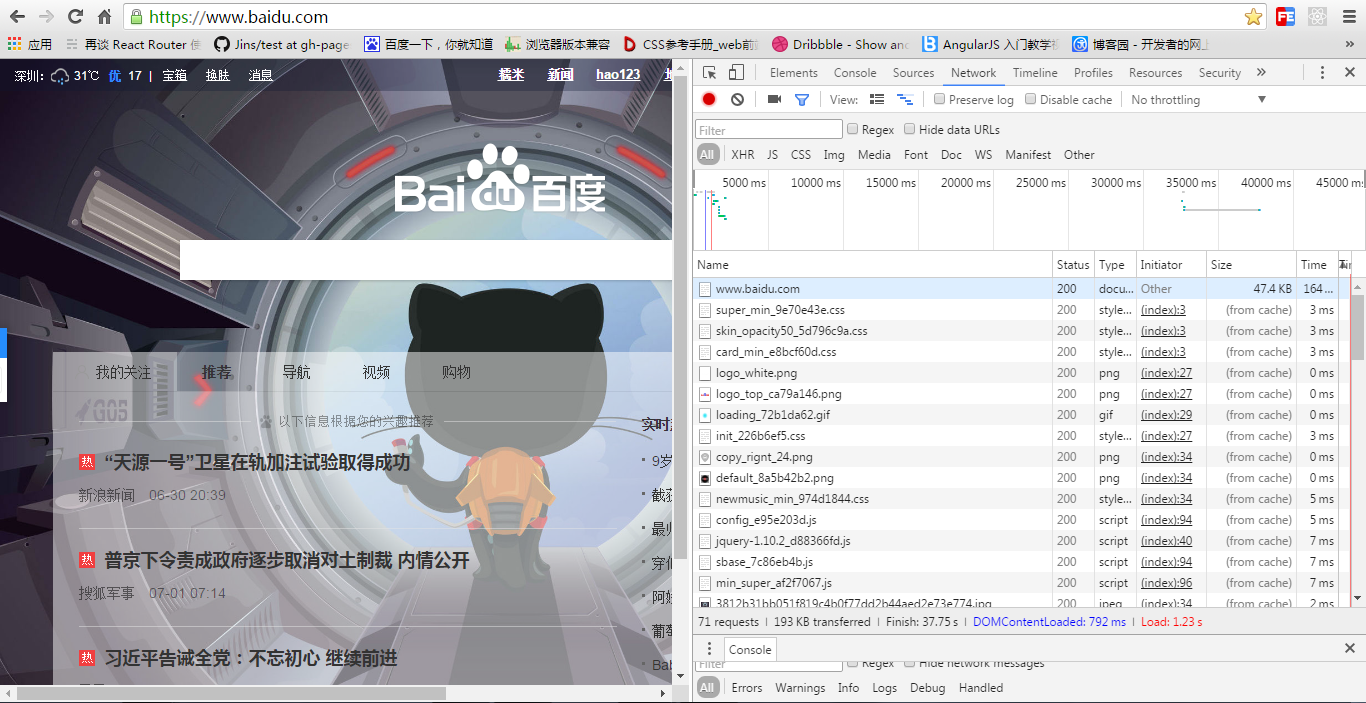Open the red FE extension icon
The image size is (1366, 703).
(x=1285, y=17)
